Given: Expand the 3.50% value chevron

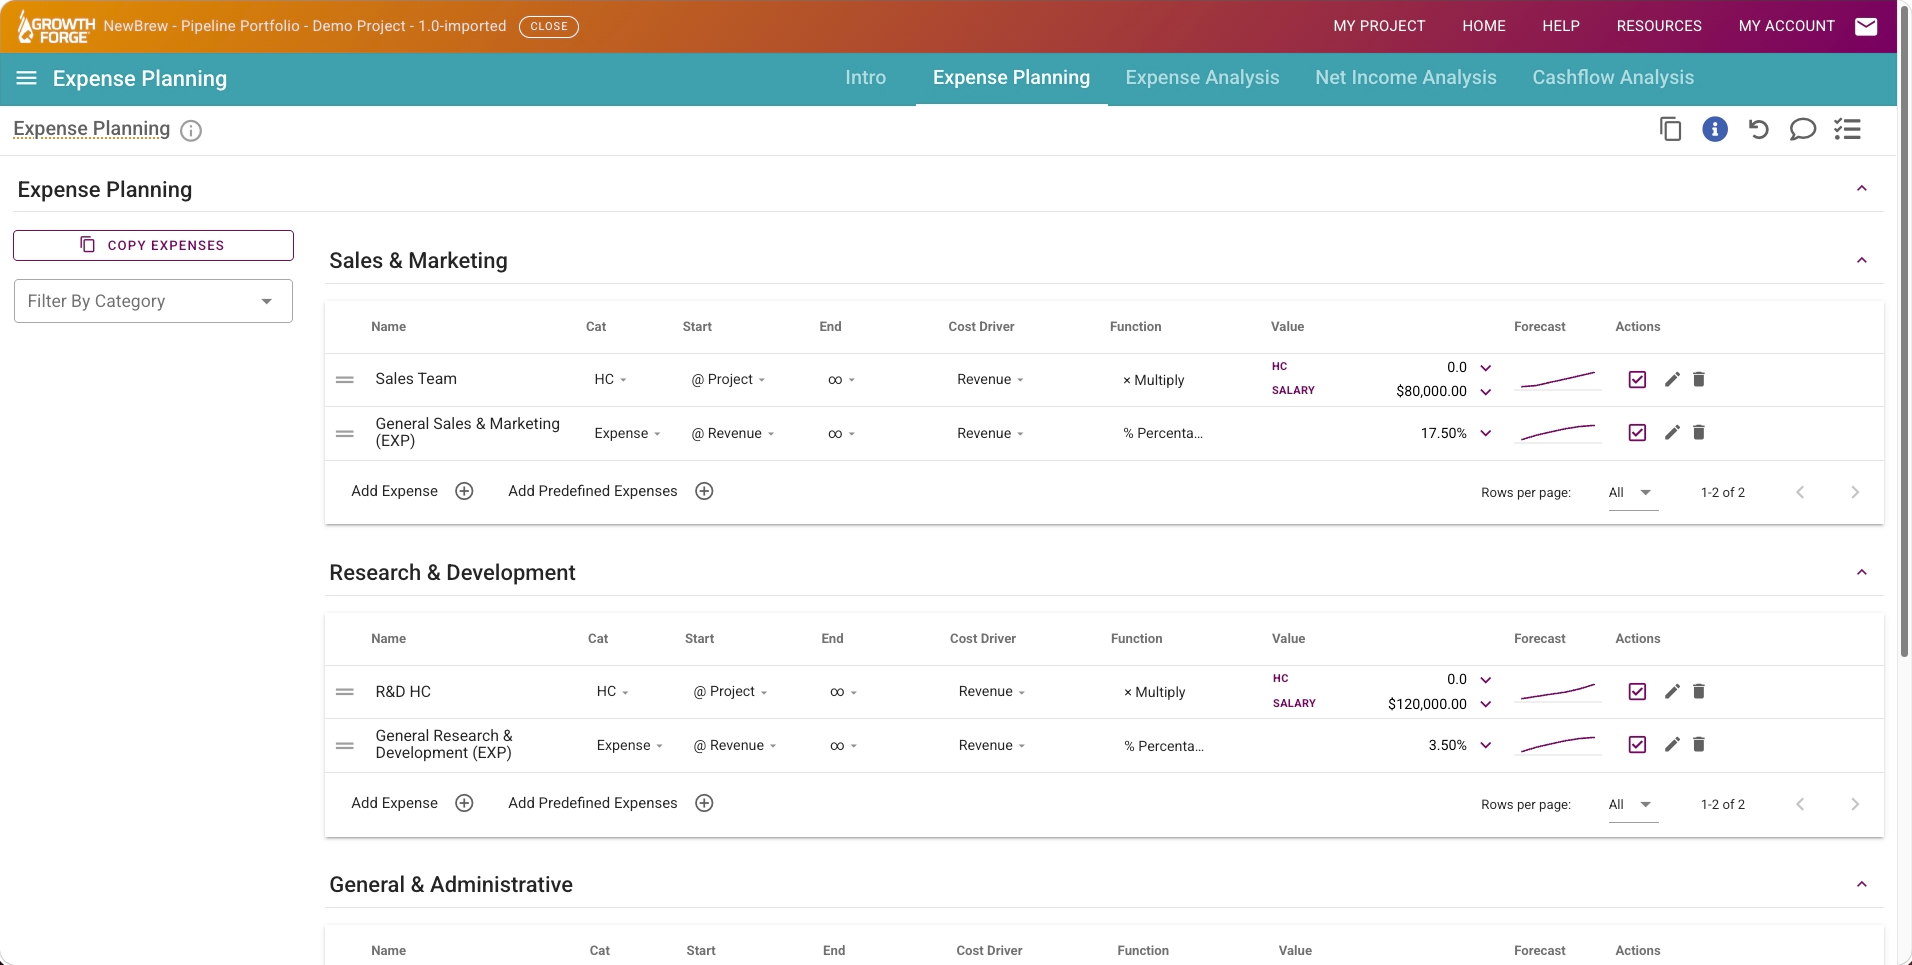Looking at the screenshot, I should pyautogui.click(x=1486, y=745).
